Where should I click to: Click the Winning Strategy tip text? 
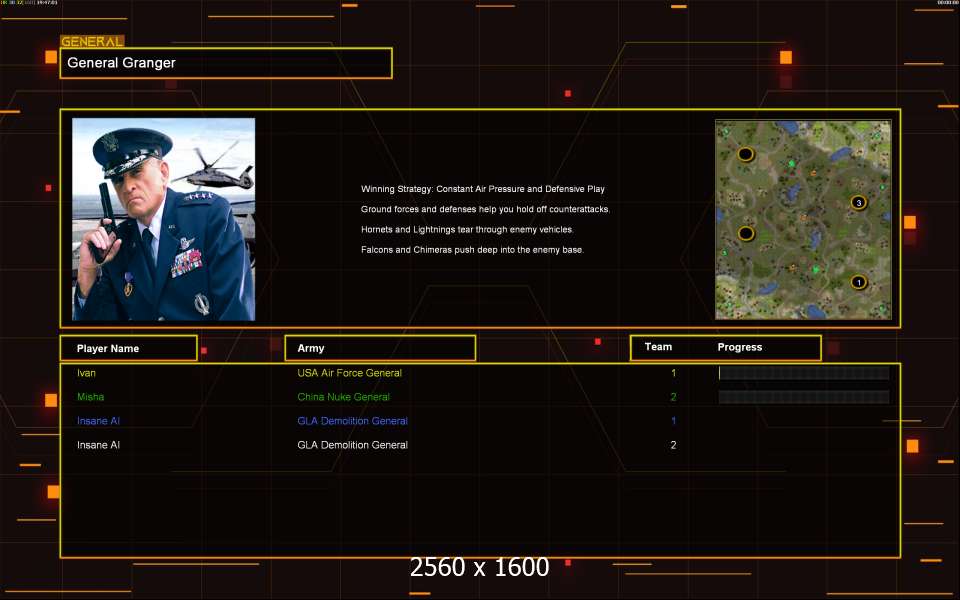(x=483, y=189)
